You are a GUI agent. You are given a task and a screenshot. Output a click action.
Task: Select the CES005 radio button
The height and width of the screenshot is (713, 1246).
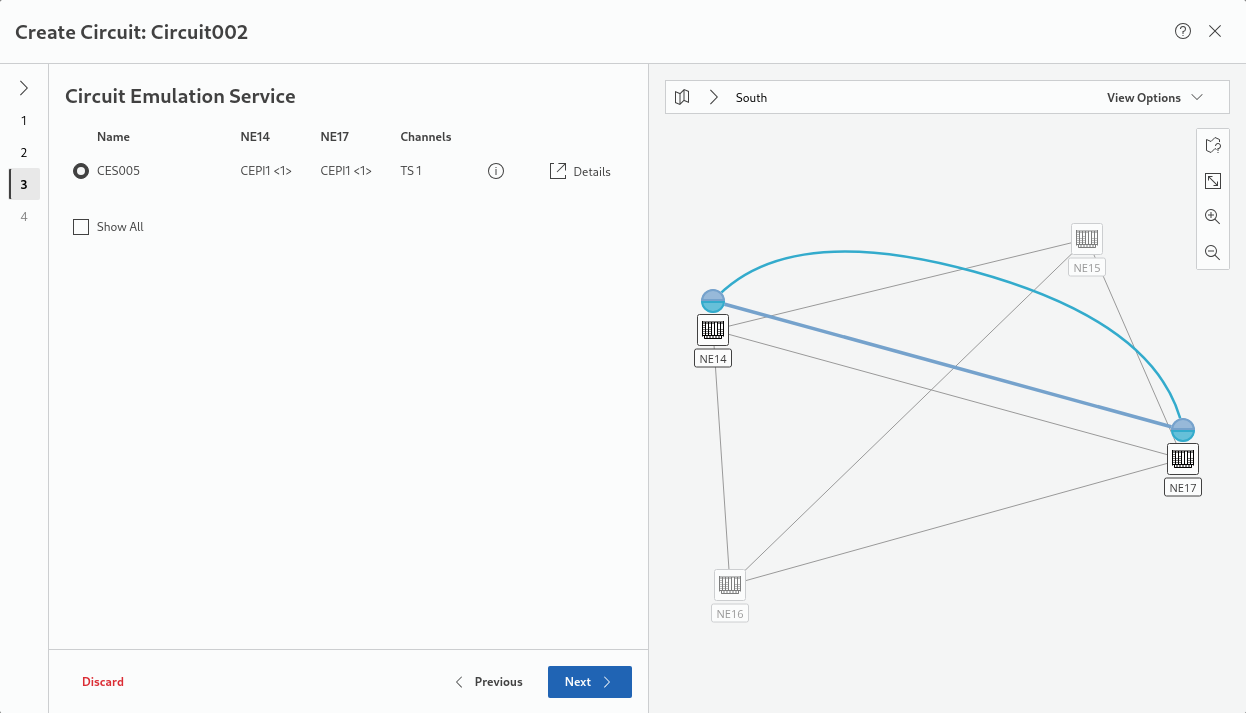[81, 171]
